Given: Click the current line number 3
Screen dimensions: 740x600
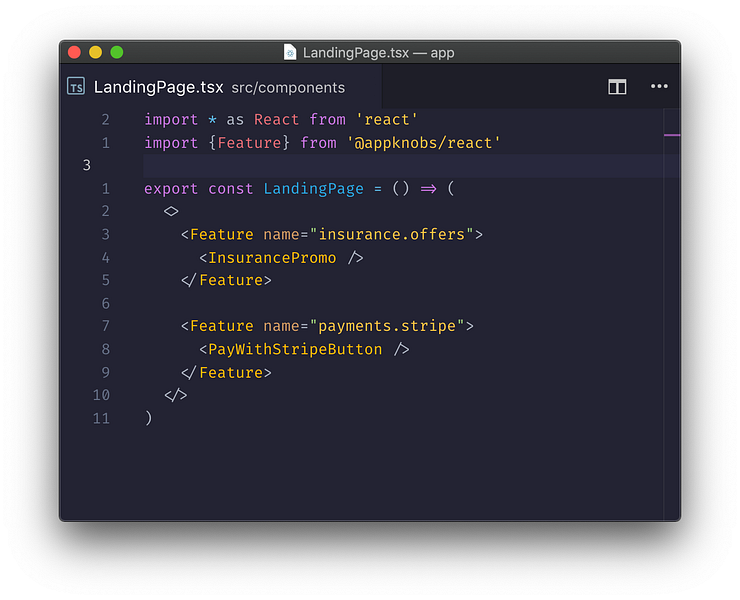Looking at the screenshot, I should [x=87, y=165].
